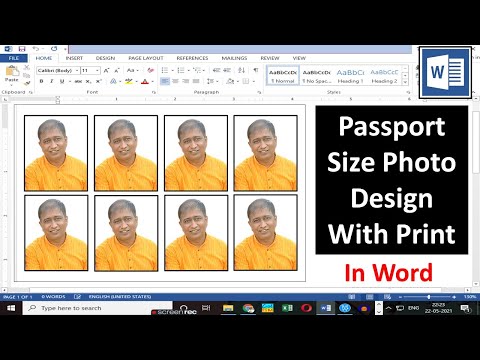Toggle Superscript x² button
480x360 pixels.
[x=98, y=81]
